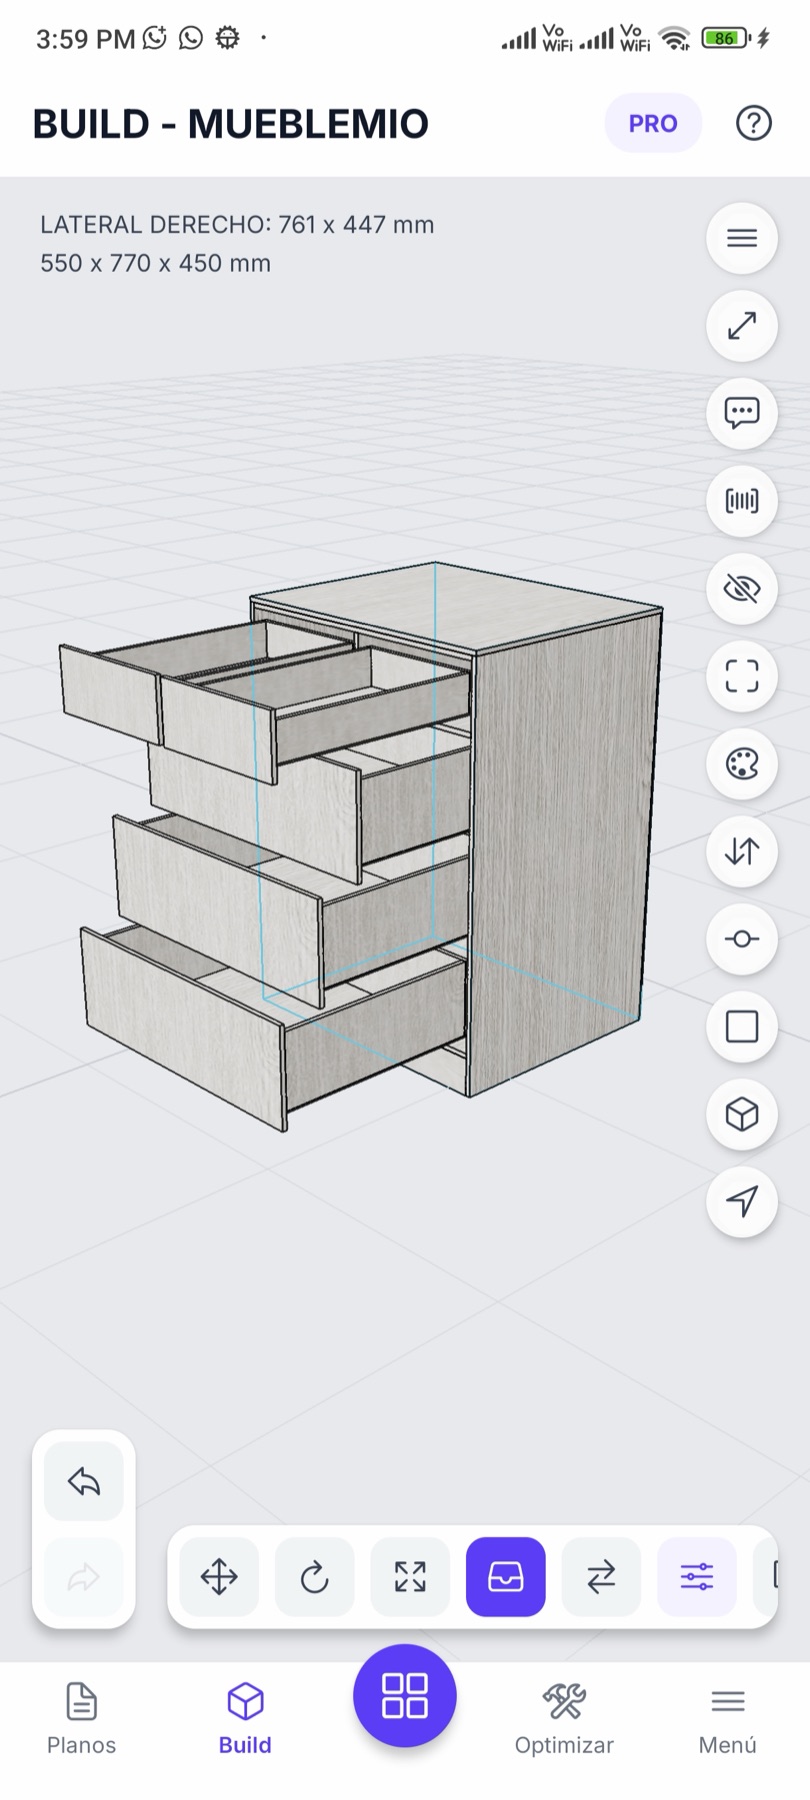Select the square 2D view icon
The height and width of the screenshot is (1800, 810).
point(742,1027)
